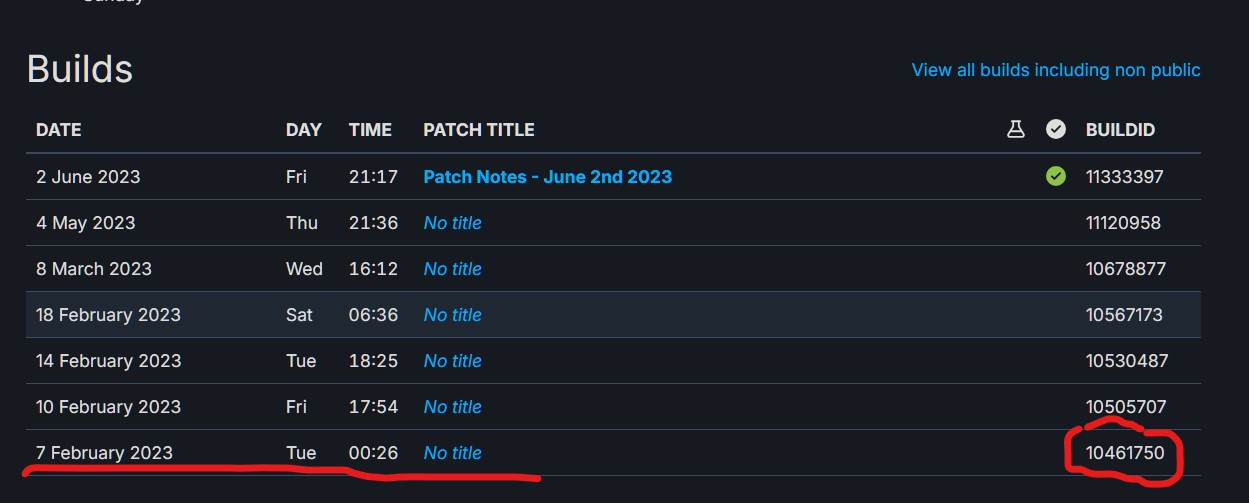
Task: Open the No title link for 8 March 2023
Action: point(452,269)
